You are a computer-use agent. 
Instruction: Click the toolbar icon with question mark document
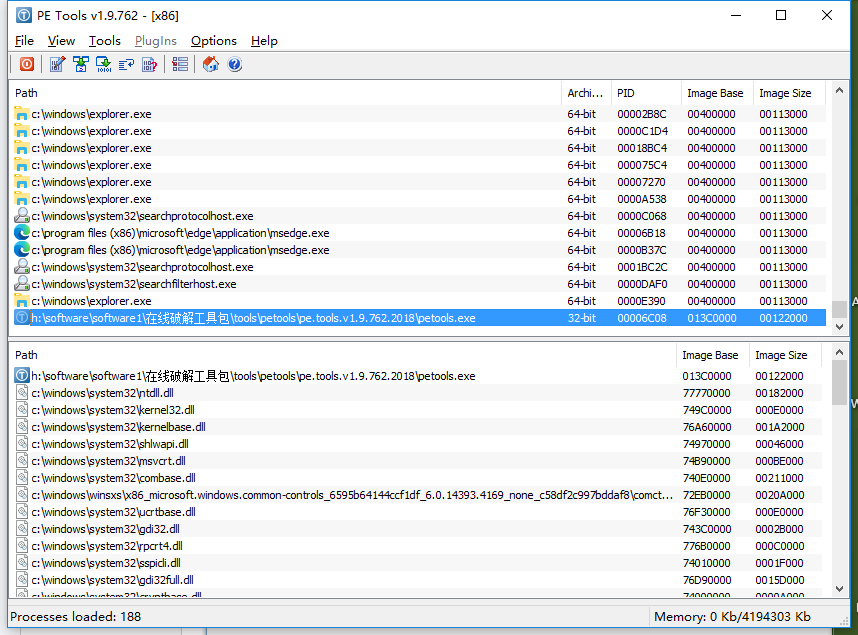click(150, 65)
